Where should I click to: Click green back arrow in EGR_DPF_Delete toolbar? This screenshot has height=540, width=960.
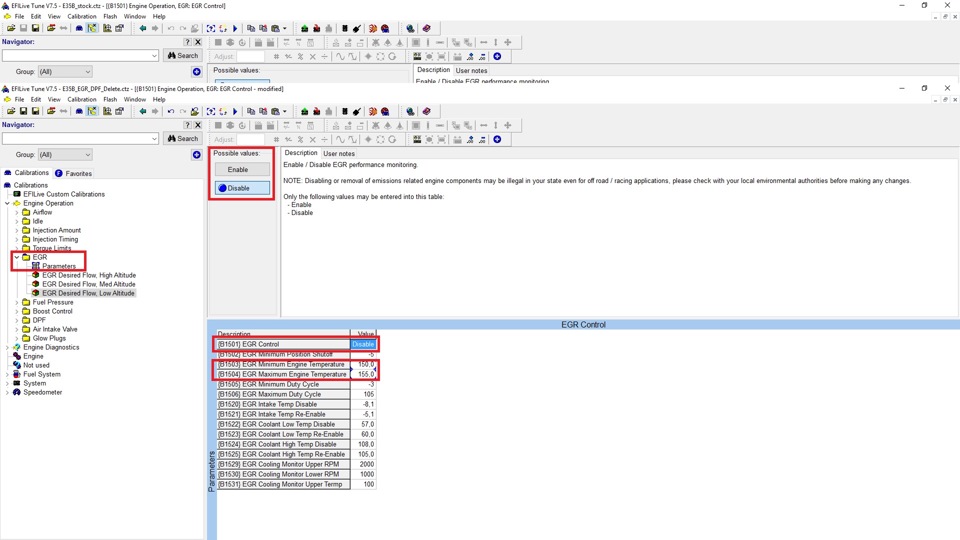(x=143, y=111)
